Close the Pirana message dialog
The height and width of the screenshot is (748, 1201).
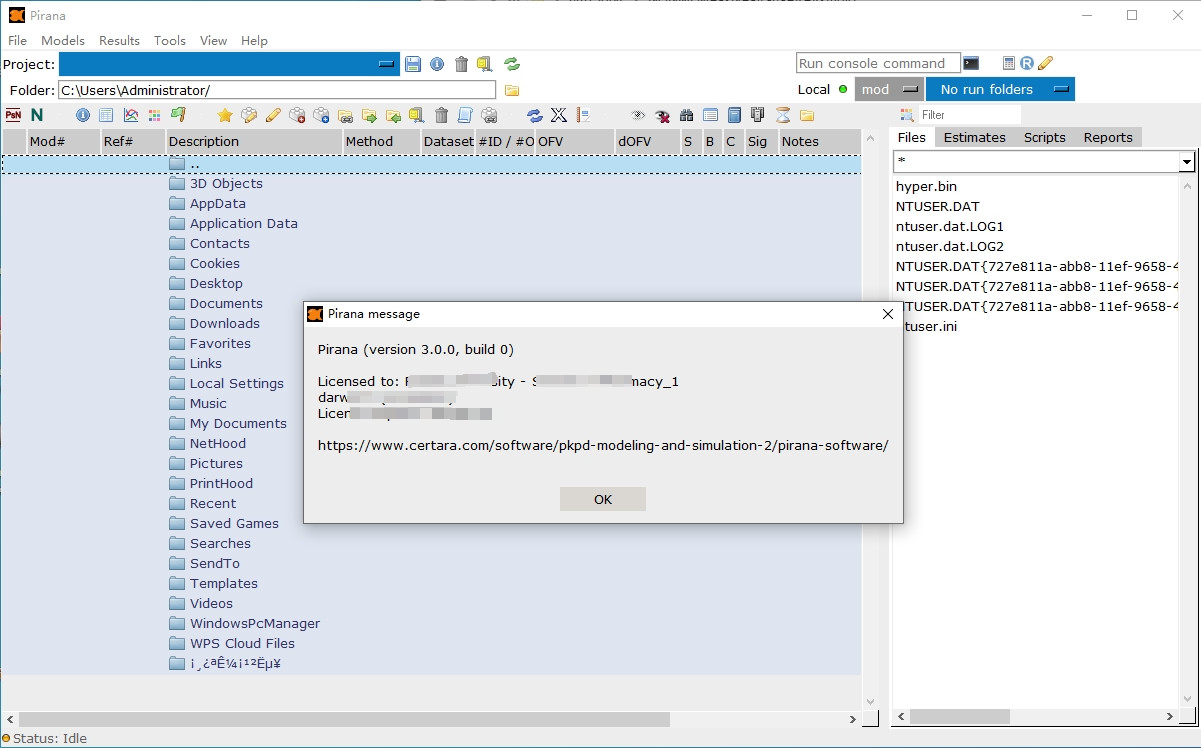point(887,314)
